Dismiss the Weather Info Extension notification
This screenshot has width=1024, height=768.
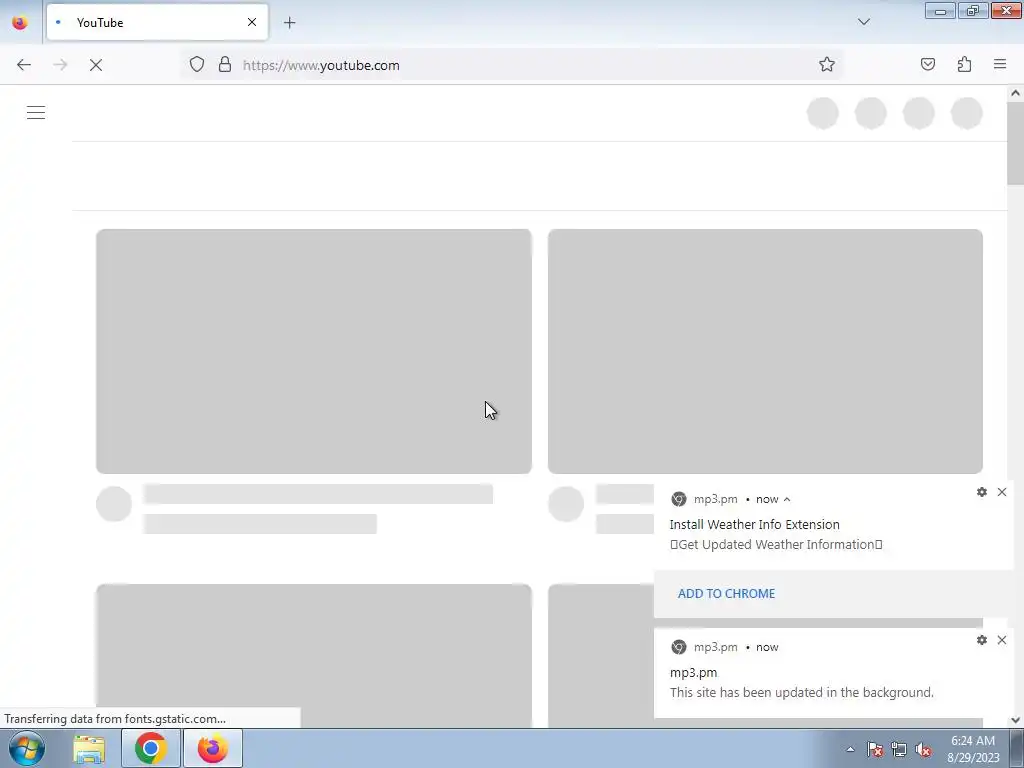[x=1002, y=492]
